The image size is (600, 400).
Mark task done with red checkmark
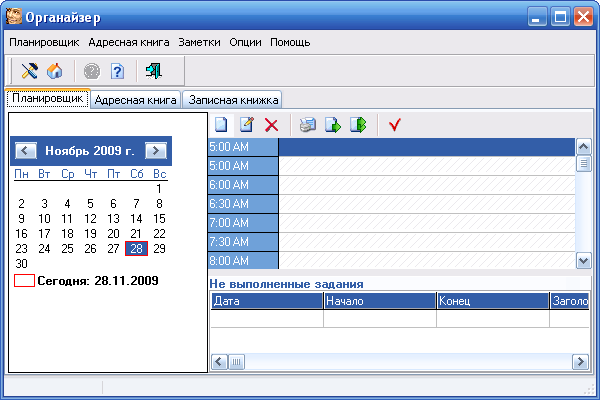(x=394, y=125)
